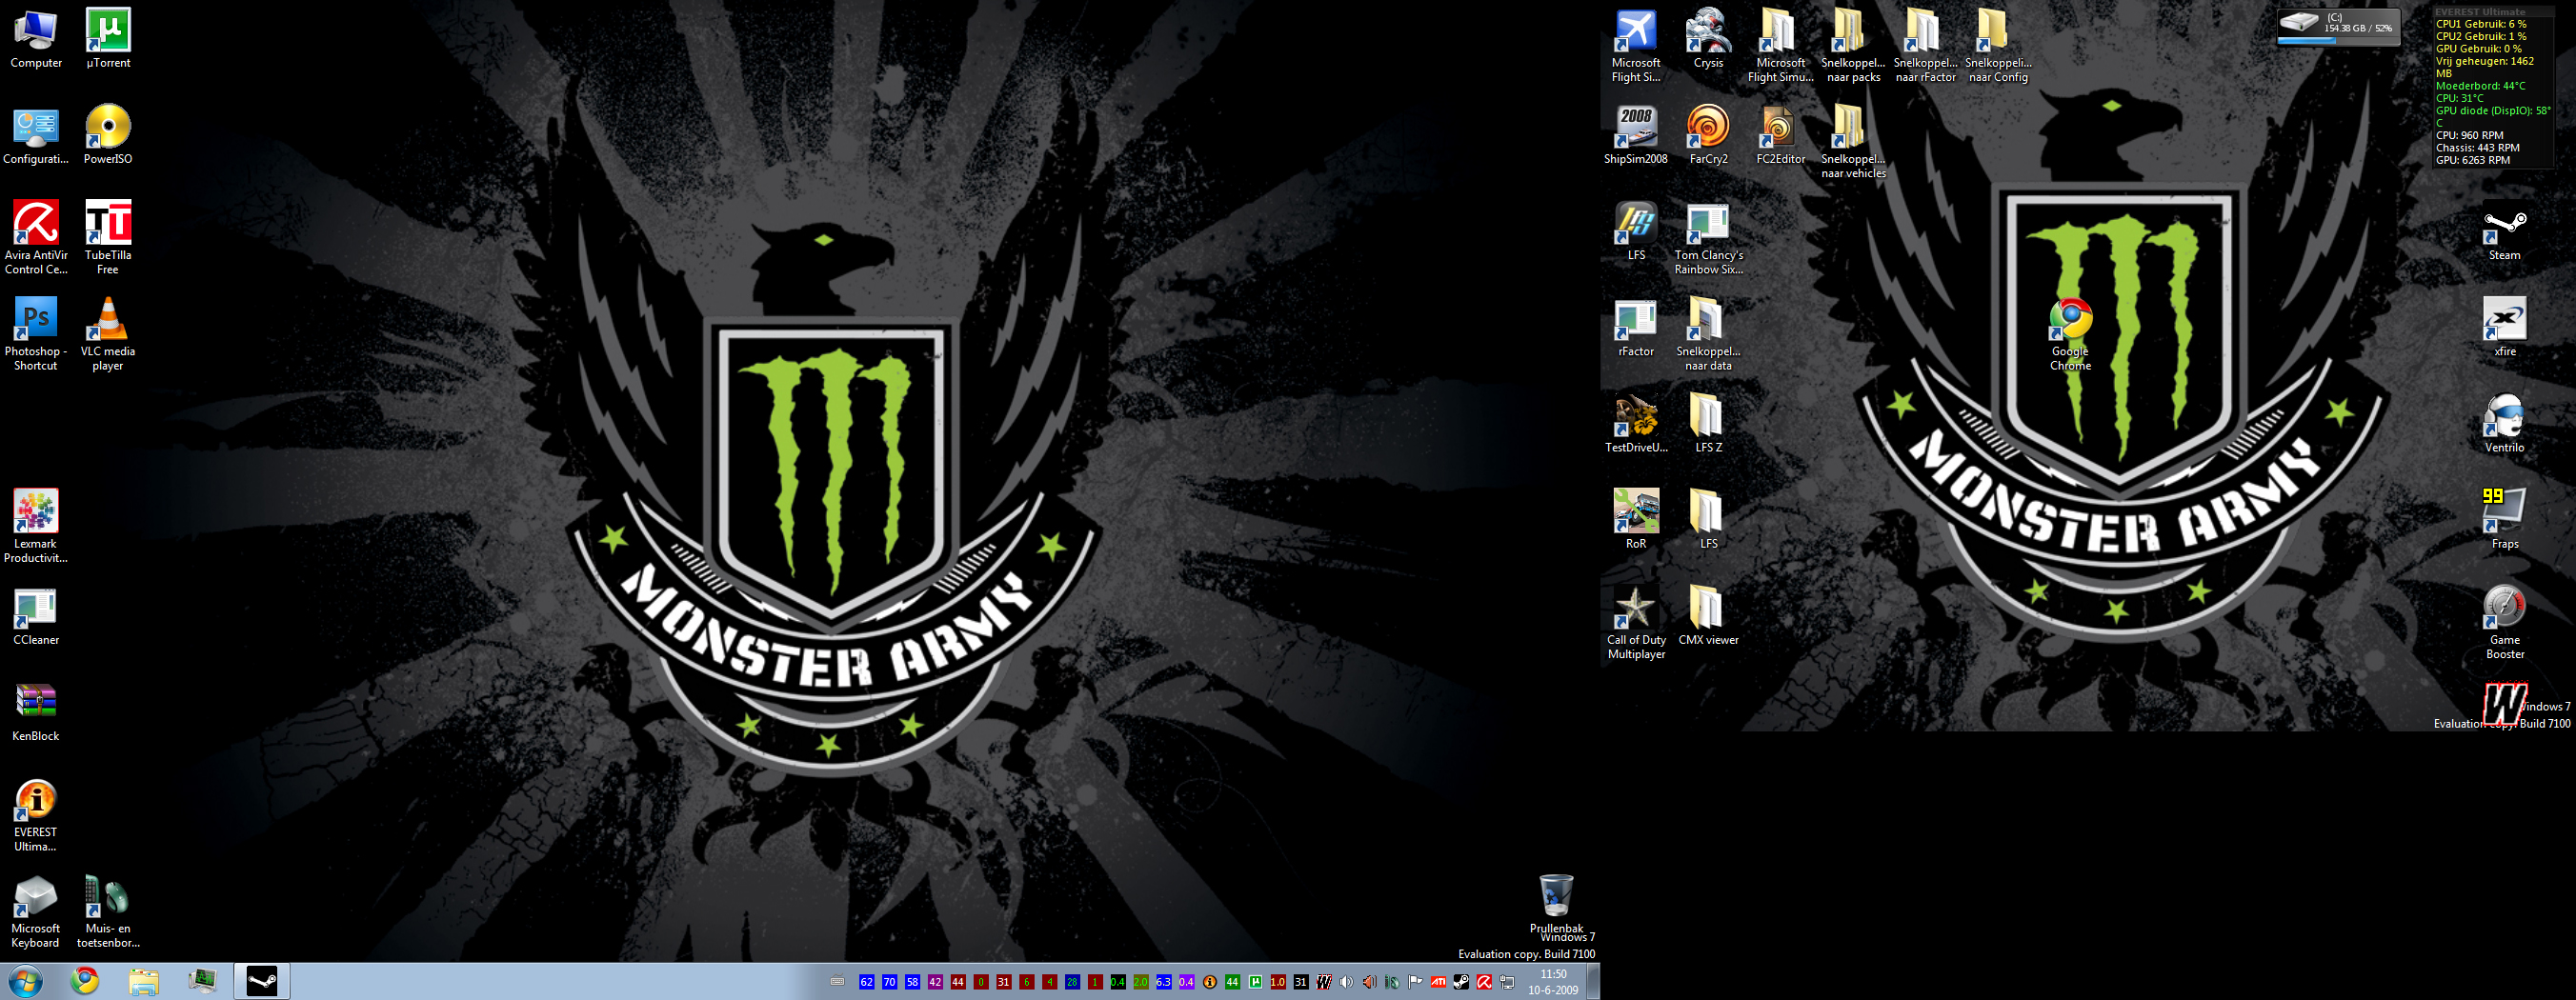2576x1000 pixels.
Task: Launch the Photoshop shortcut on the desktop
Action: click(36, 334)
